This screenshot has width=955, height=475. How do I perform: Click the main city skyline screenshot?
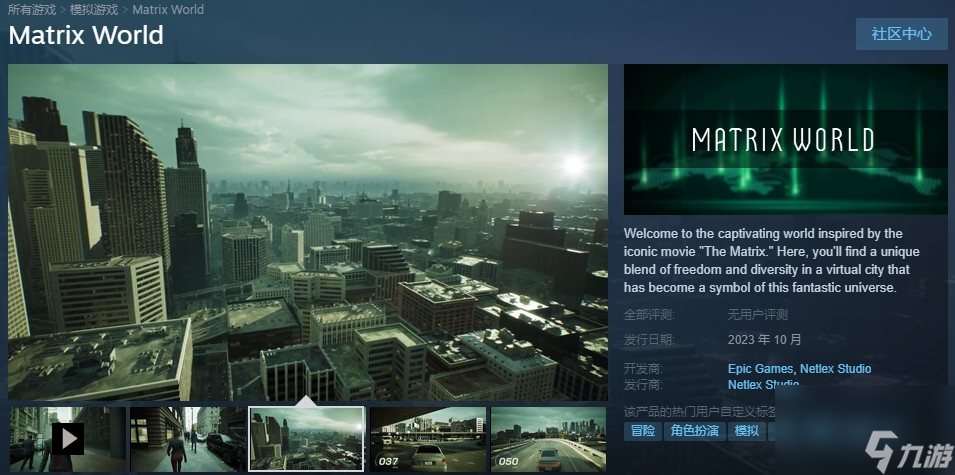308,233
